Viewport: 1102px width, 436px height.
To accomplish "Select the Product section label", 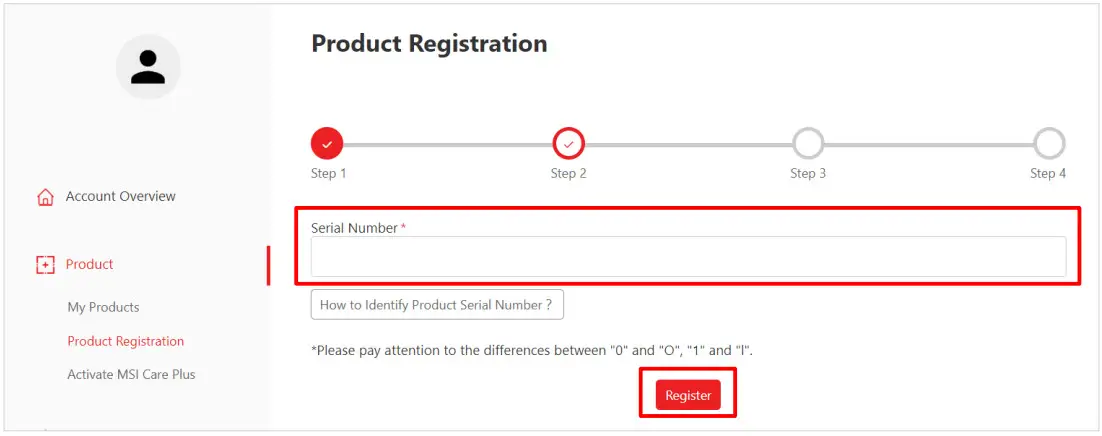I will coord(90,265).
